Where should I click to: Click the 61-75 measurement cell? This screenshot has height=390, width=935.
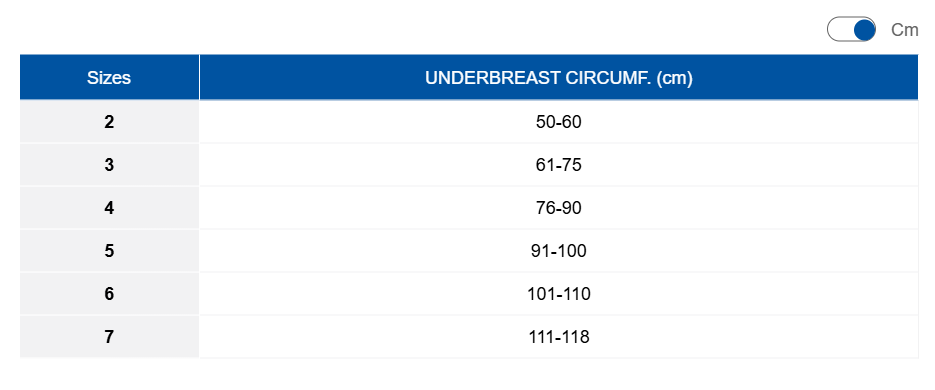(559, 165)
